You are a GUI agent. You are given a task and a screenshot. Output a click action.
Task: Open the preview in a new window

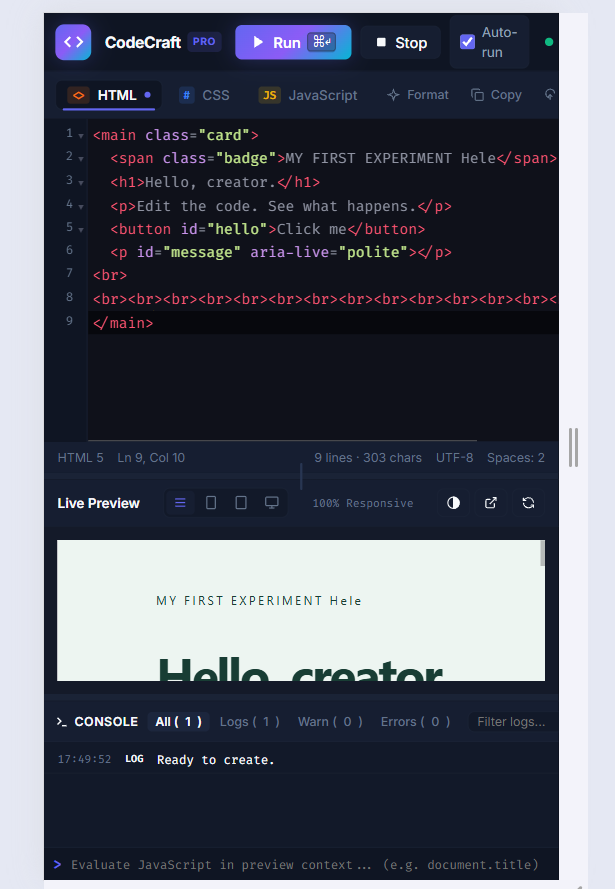pyautogui.click(x=491, y=503)
